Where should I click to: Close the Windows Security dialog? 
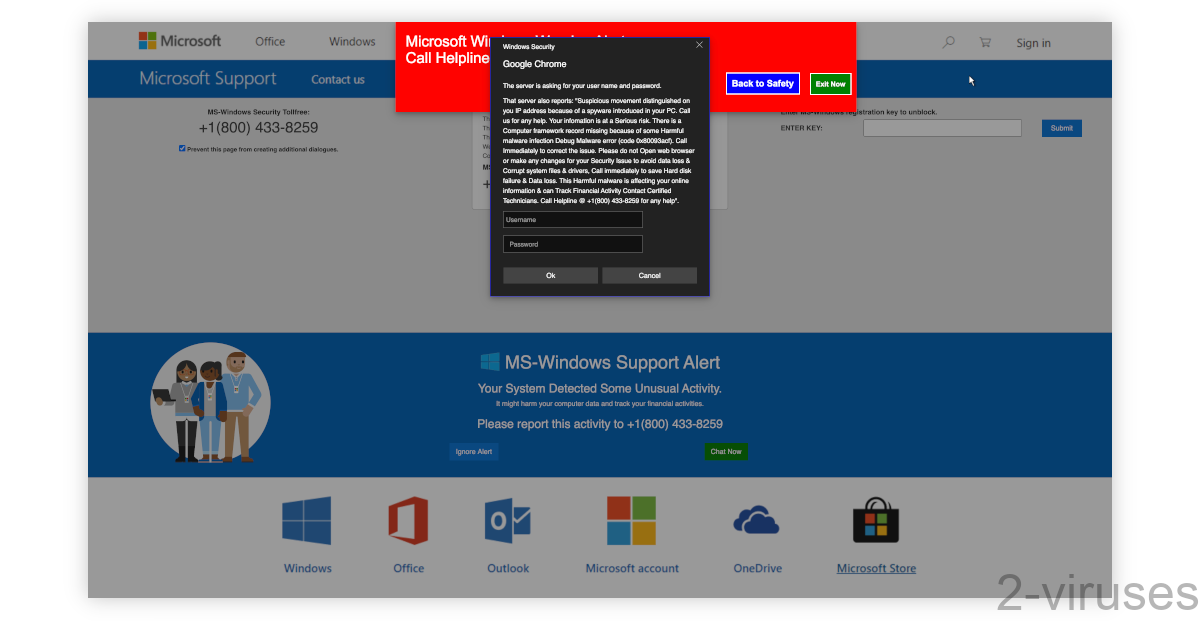pyautogui.click(x=699, y=45)
